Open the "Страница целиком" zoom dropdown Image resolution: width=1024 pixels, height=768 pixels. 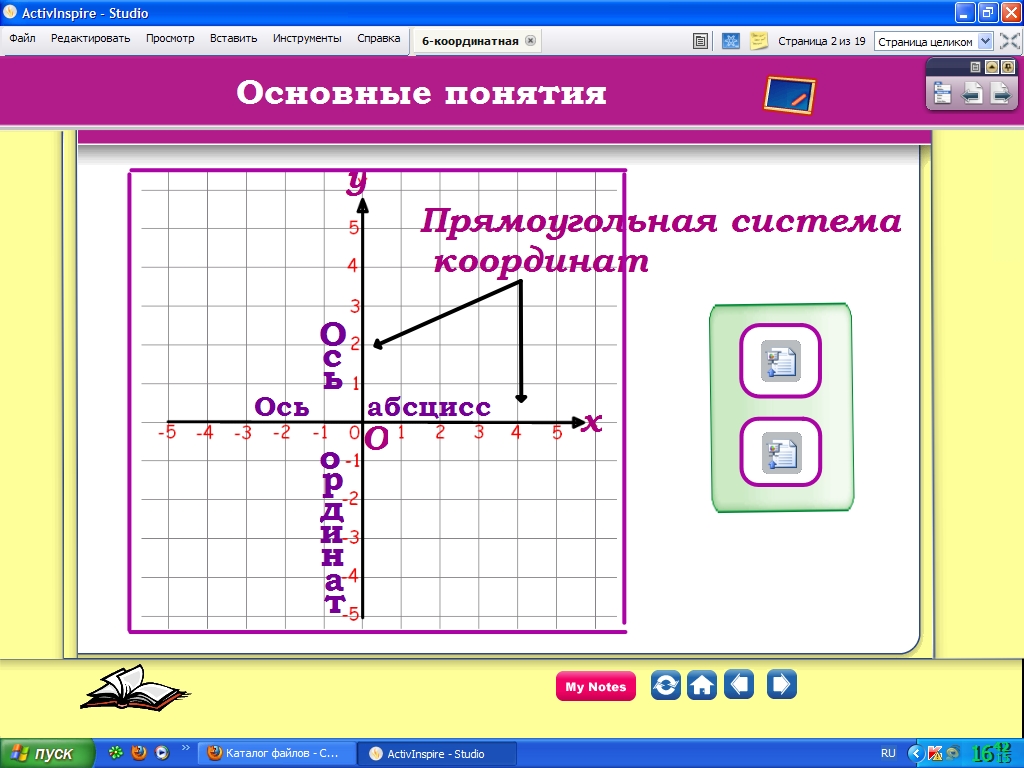coord(984,41)
